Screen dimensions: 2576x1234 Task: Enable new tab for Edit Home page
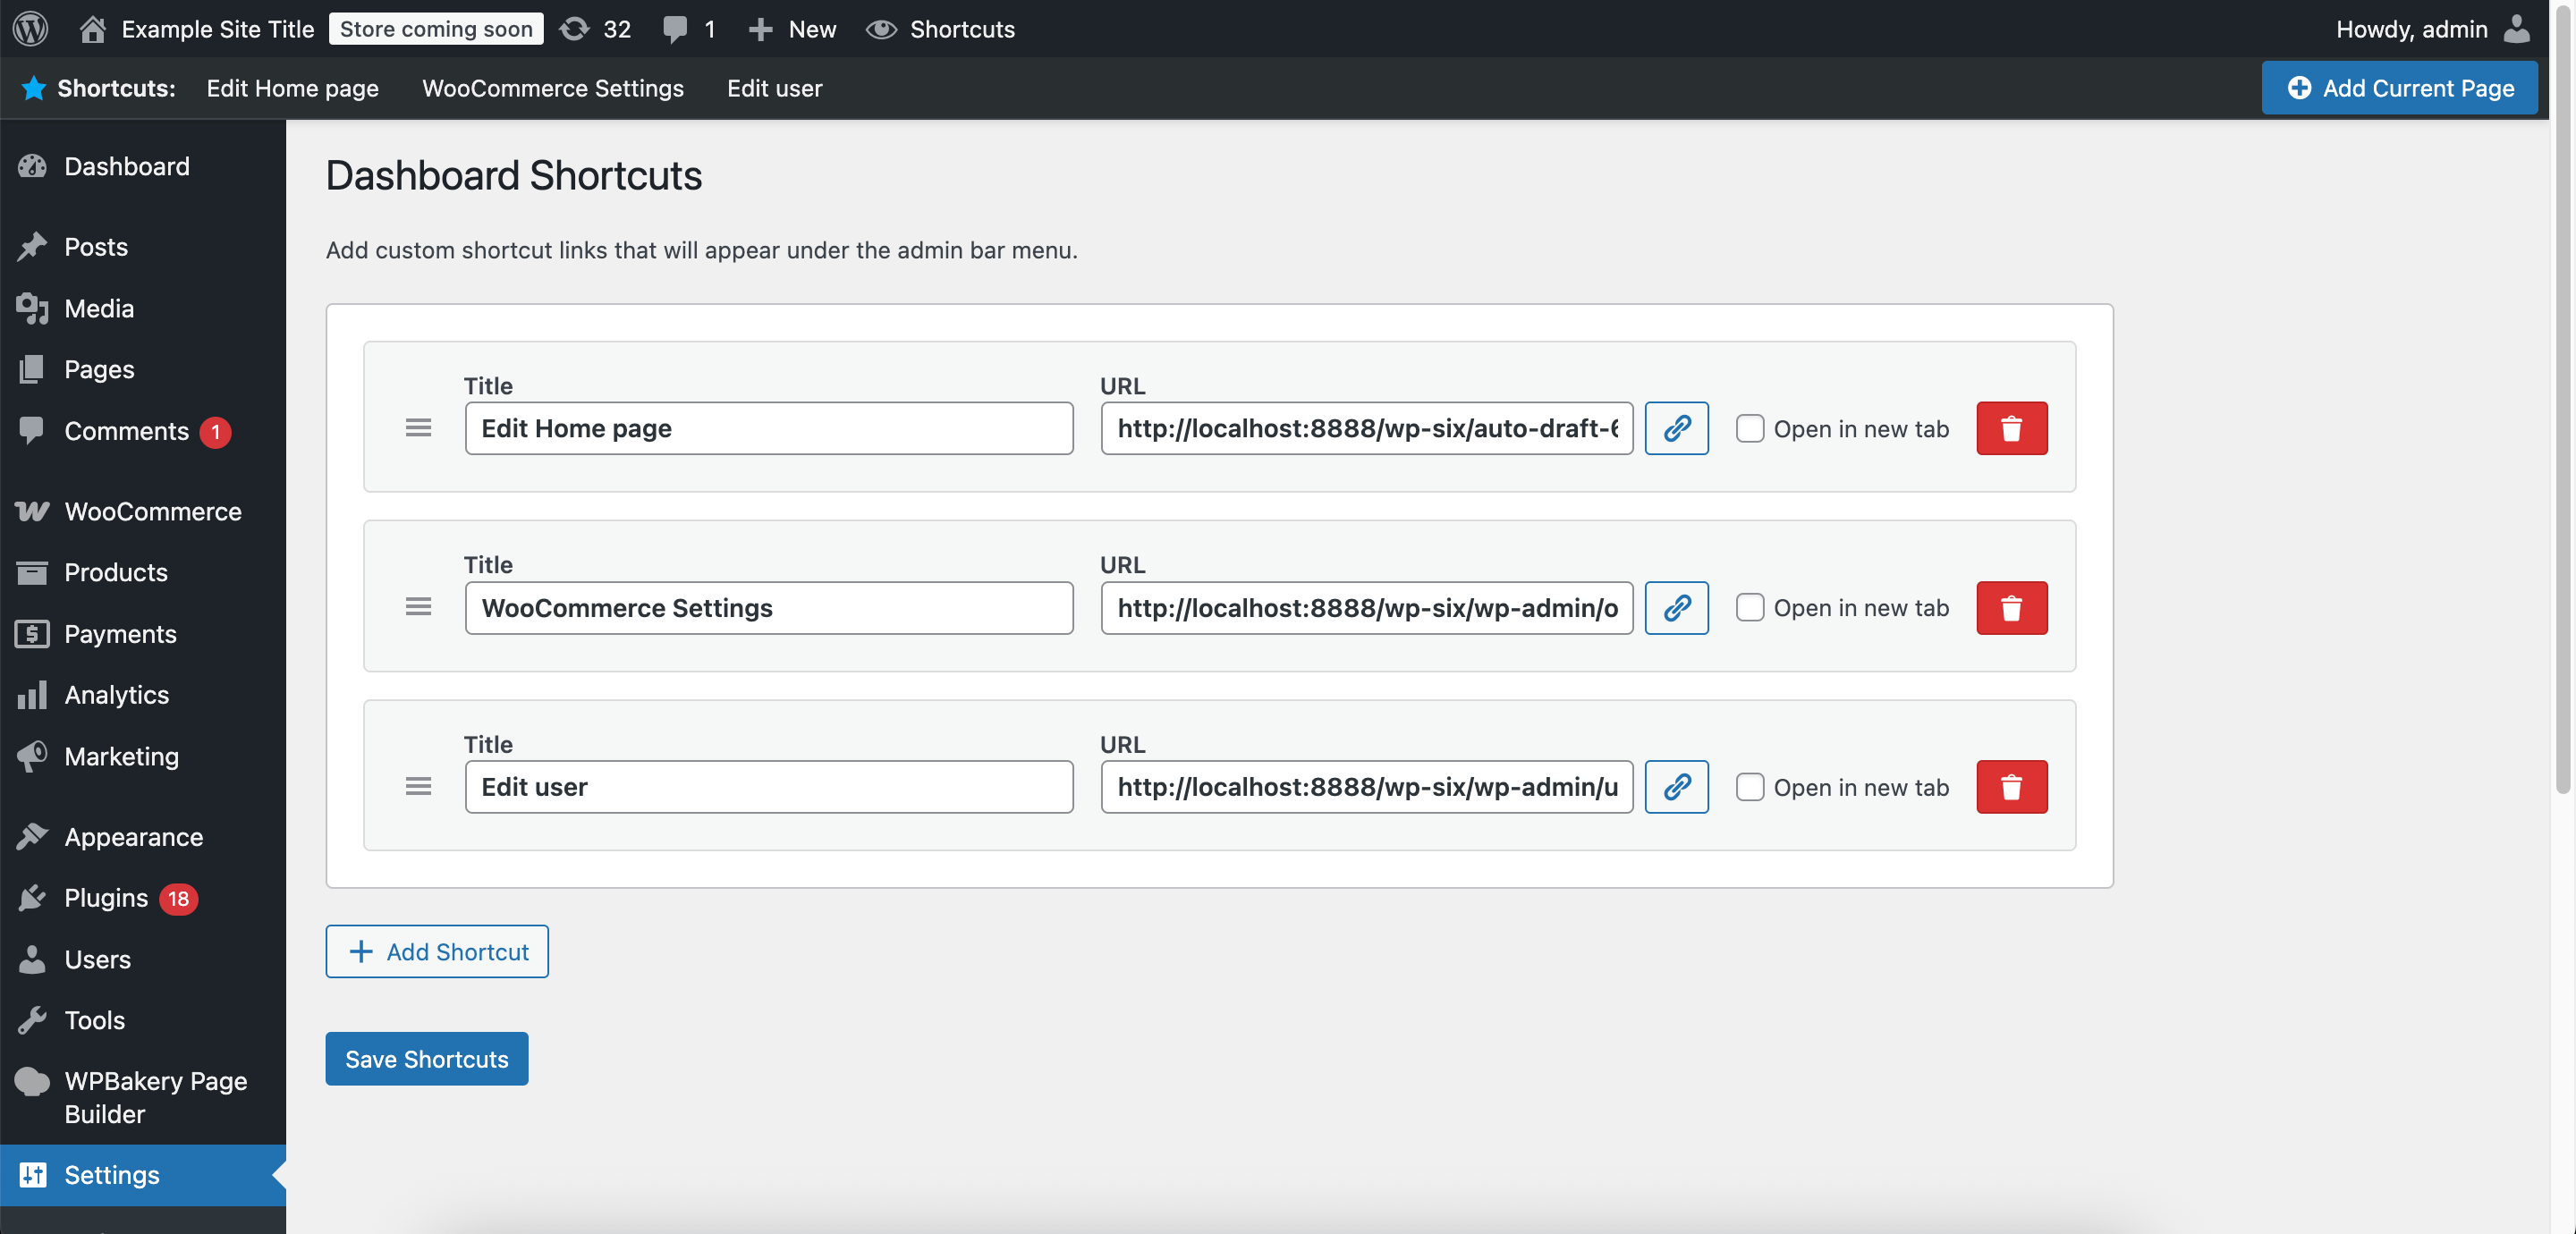(x=1749, y=428)
